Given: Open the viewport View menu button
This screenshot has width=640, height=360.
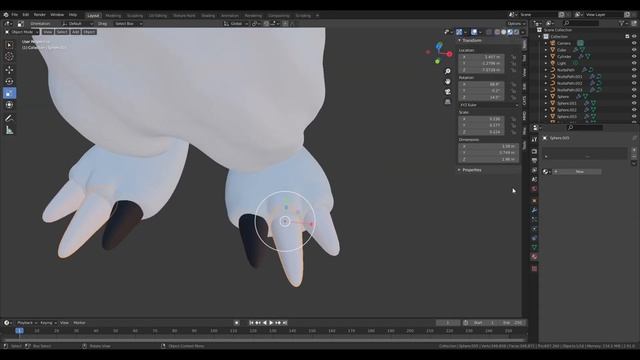Looking at the screenshot, I should coord(48,32).
